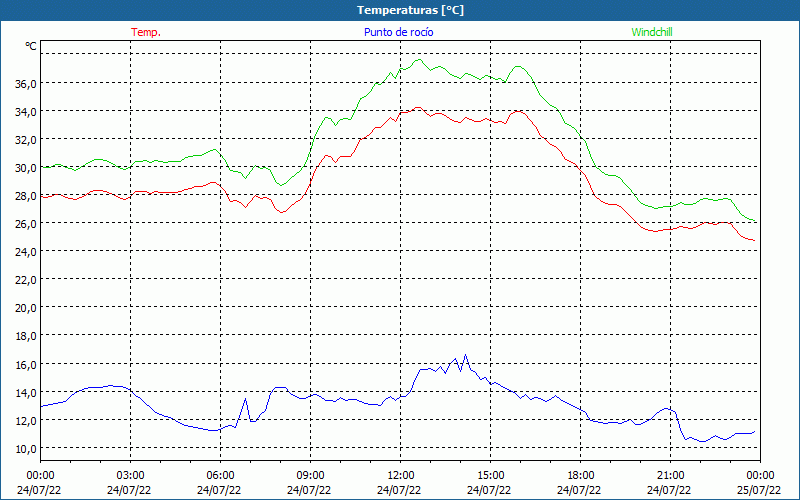Click the '32,0' y-axis value

click(x=26, y=140)
